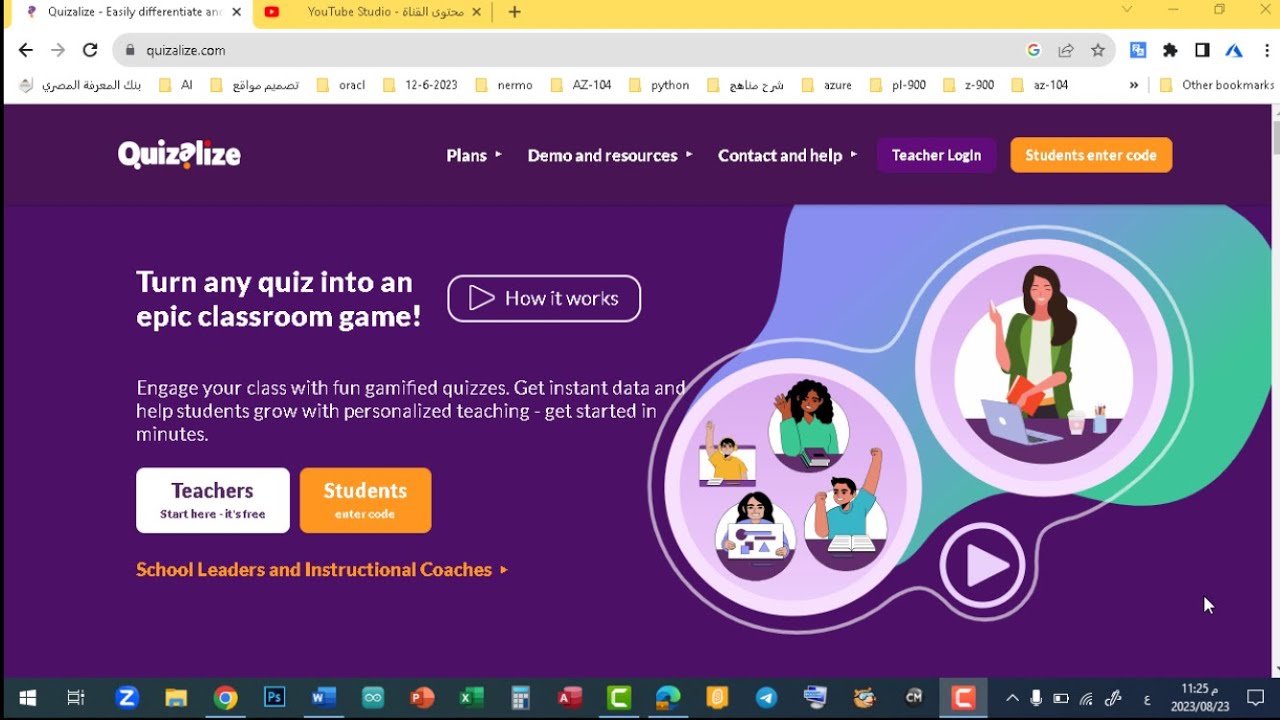Screen dimensions: 1280x720
Task: Open Photoshop from the taskbar
Action: (274, 698)
